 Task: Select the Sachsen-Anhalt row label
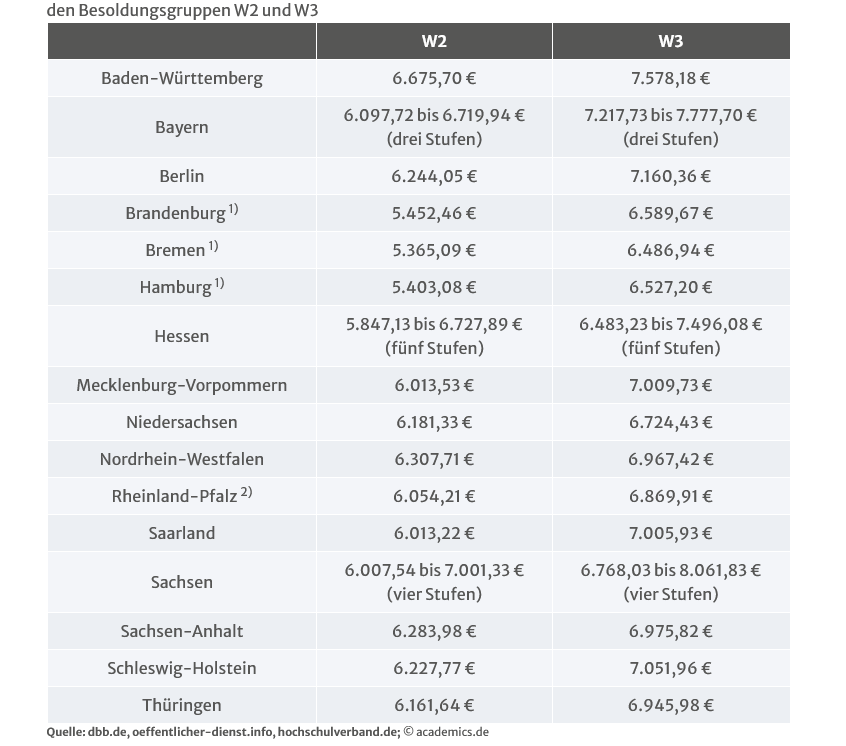pos(182,631)
